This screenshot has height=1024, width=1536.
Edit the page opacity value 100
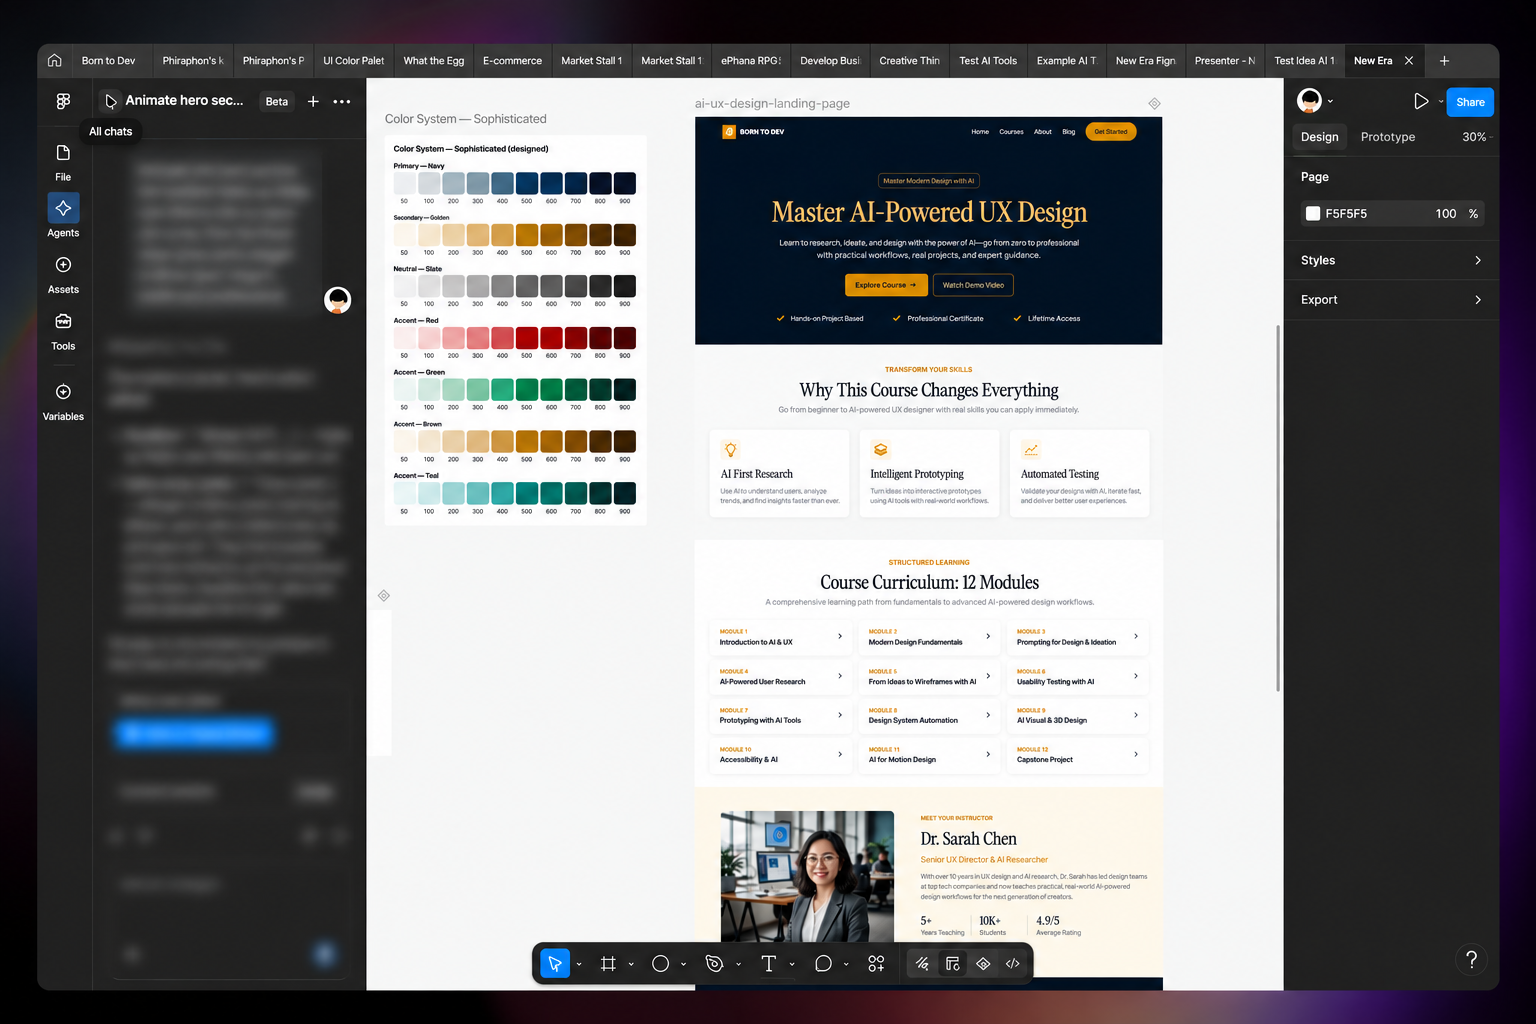[x=1445, y=213]
